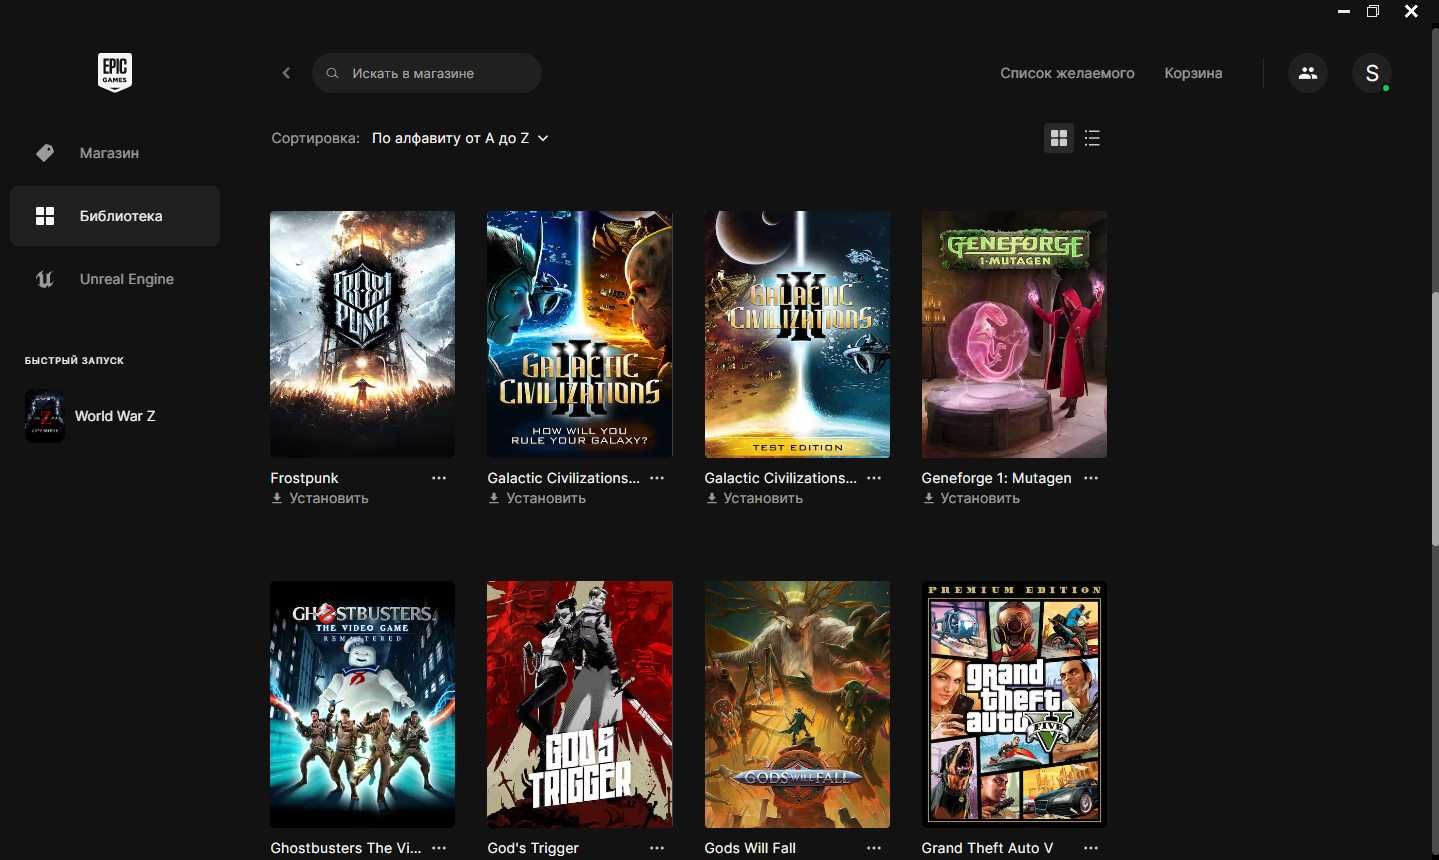Click Установить under Frostpunk
The image size is (1439, 860).
329,498
